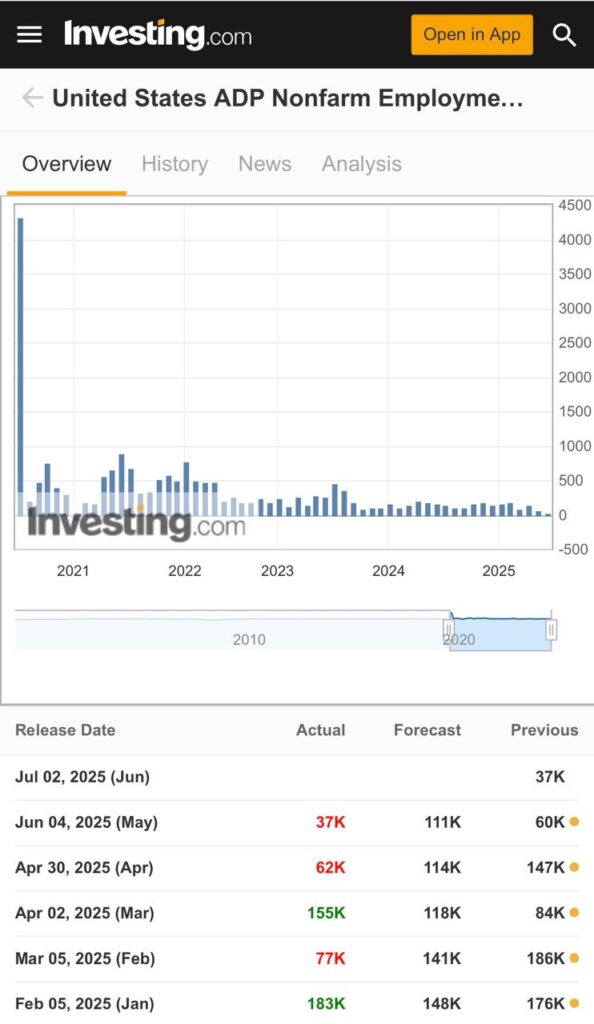Click the 2022 x-axis label

185,571
